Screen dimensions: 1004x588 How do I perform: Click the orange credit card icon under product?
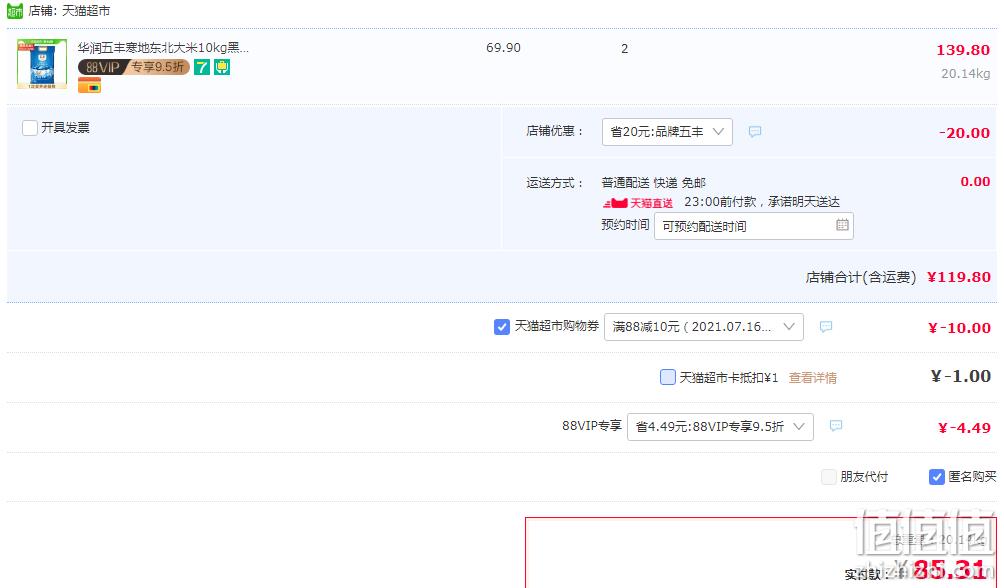point(89,85)
